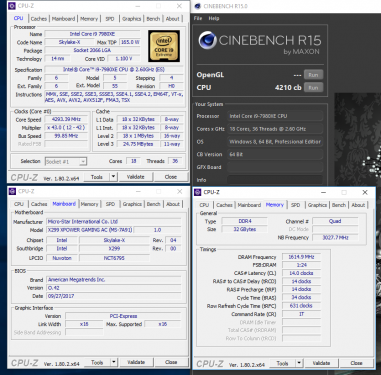
Task: Go to Caches tab in the Memory window
Action: 224,205
